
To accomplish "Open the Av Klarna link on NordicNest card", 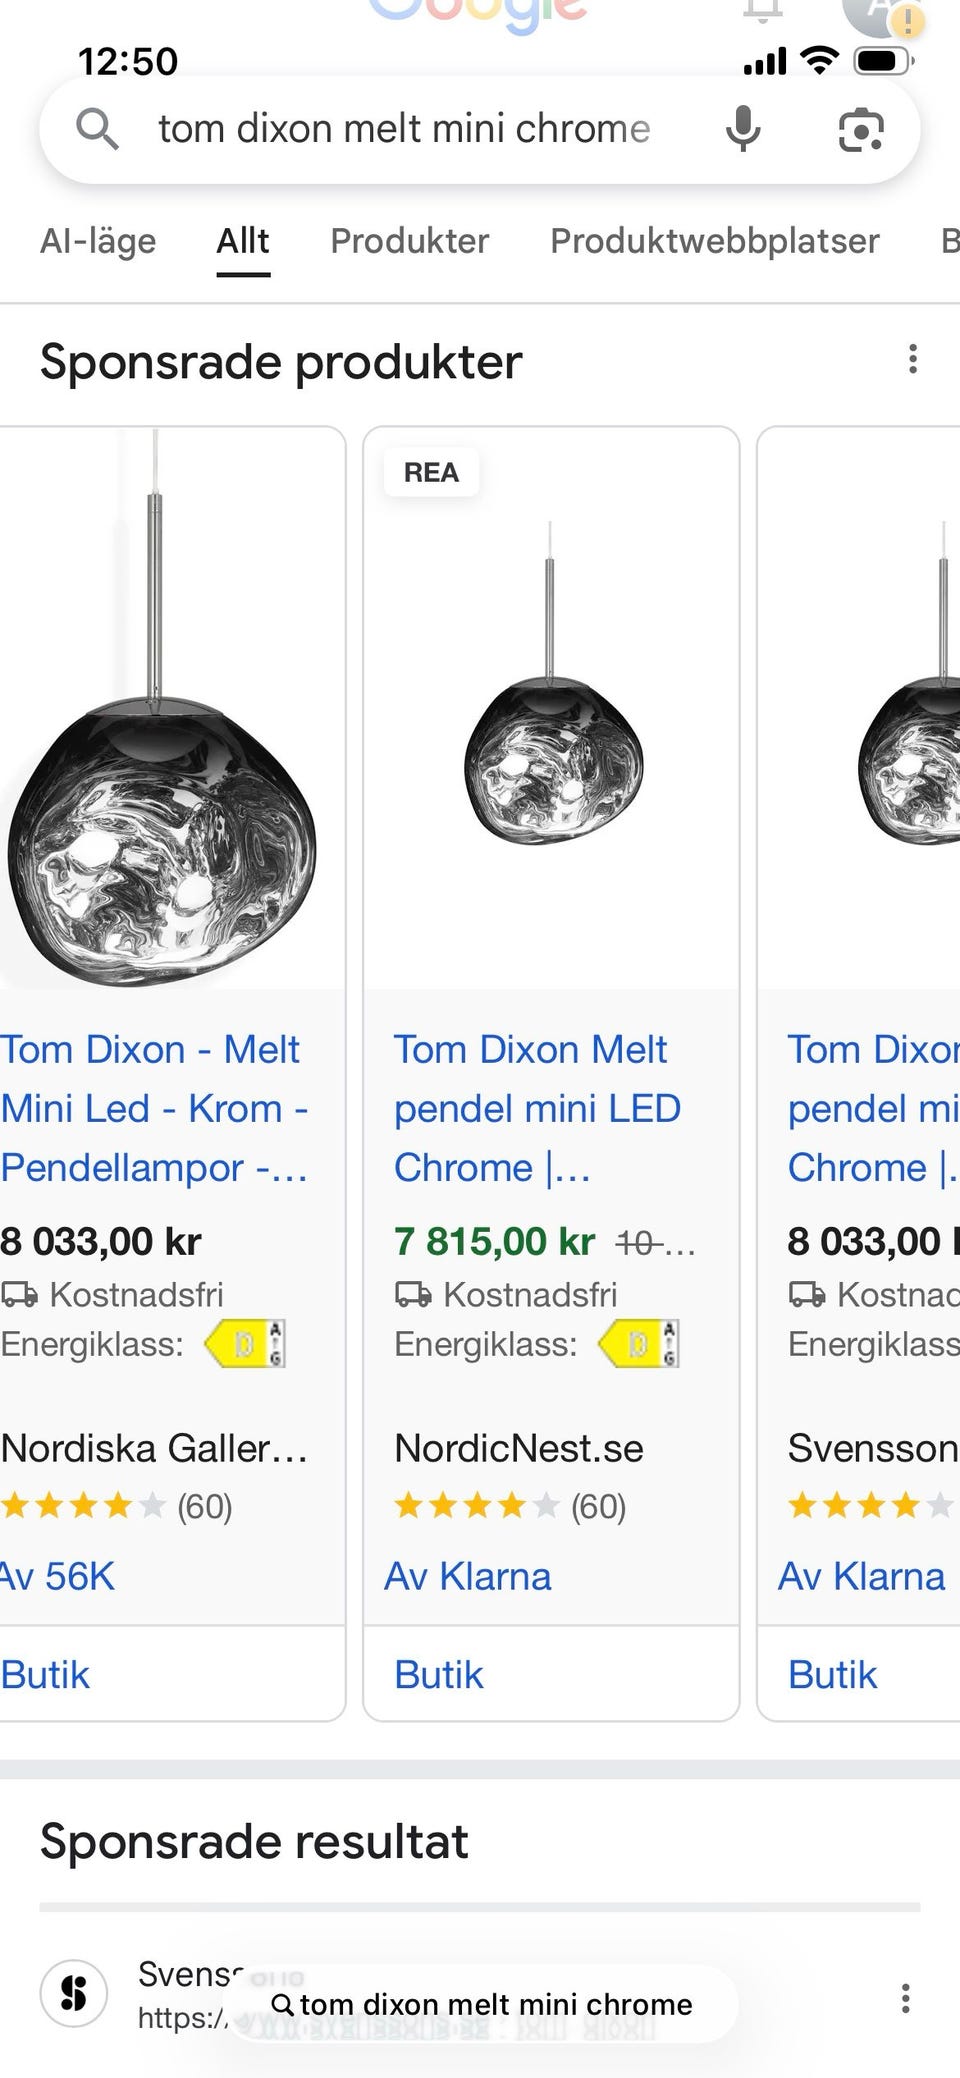I will [x=468, y=1577].
